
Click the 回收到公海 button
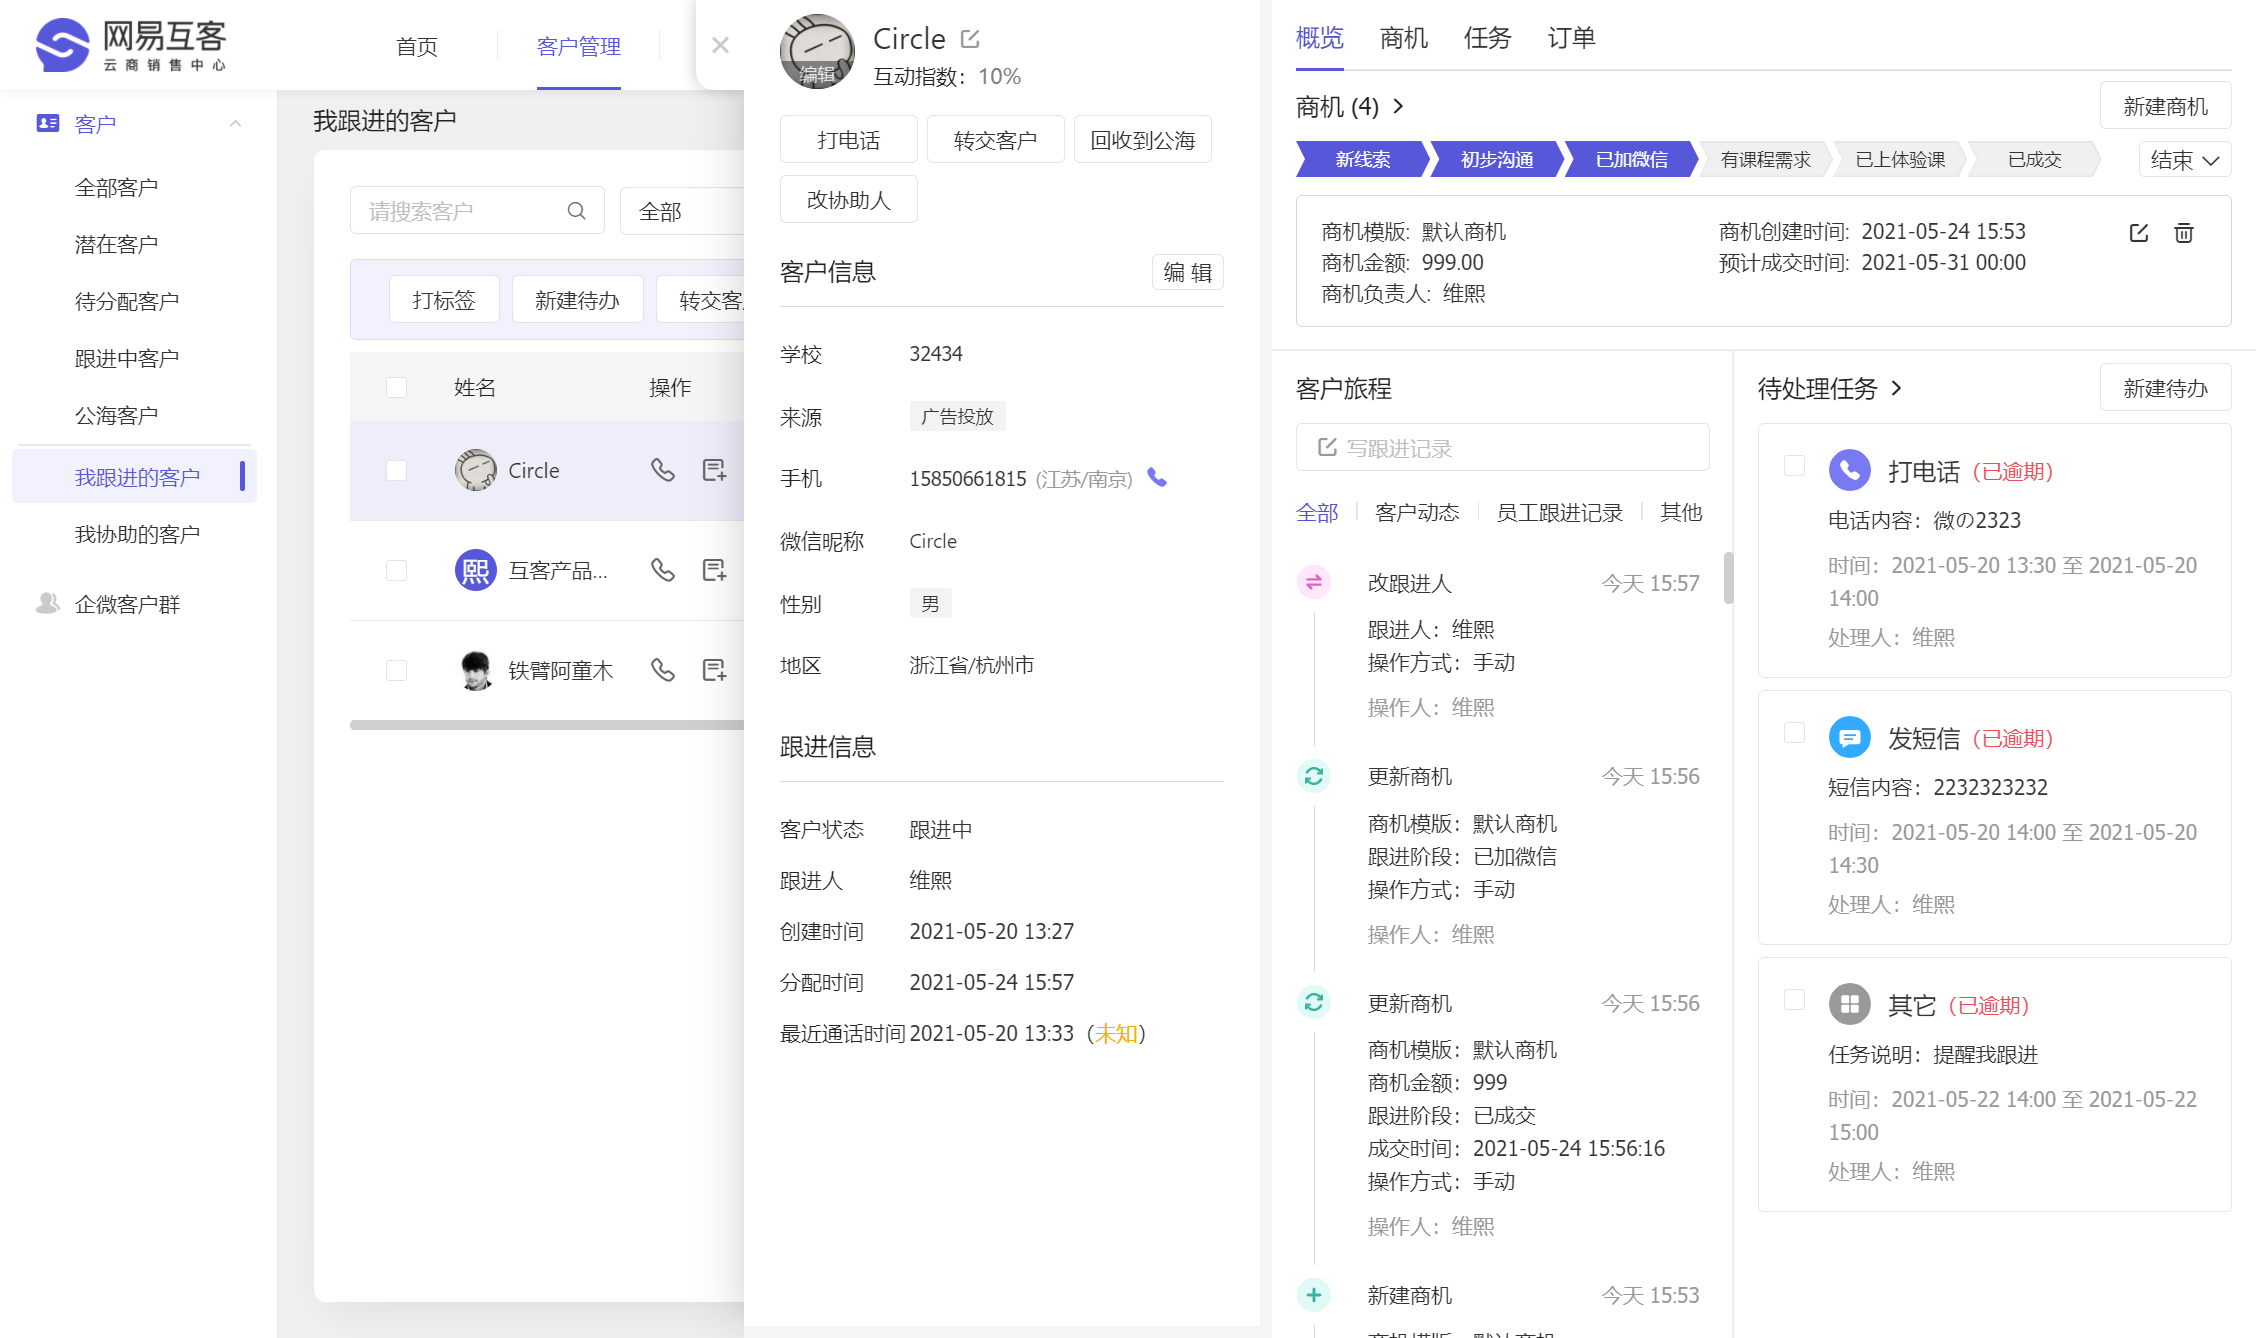pyautogui.click(x=1142, y=140)
